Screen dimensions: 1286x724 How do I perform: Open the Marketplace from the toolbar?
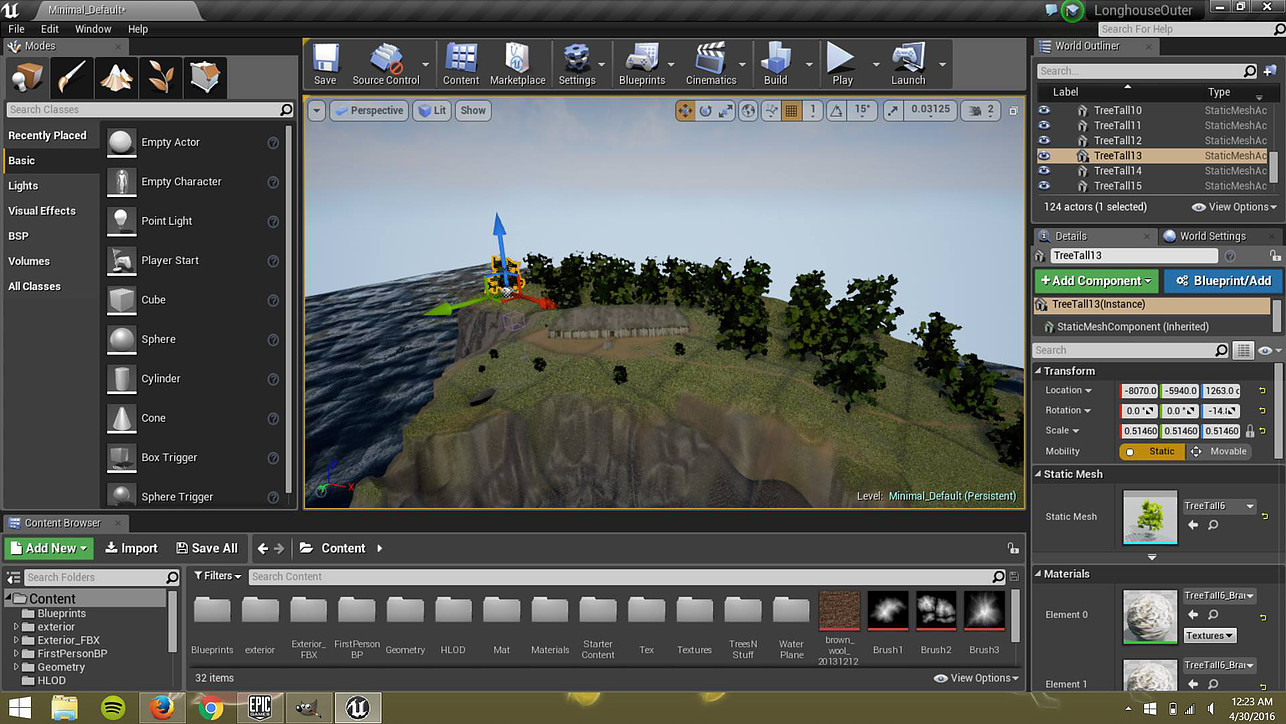point(518,62)
